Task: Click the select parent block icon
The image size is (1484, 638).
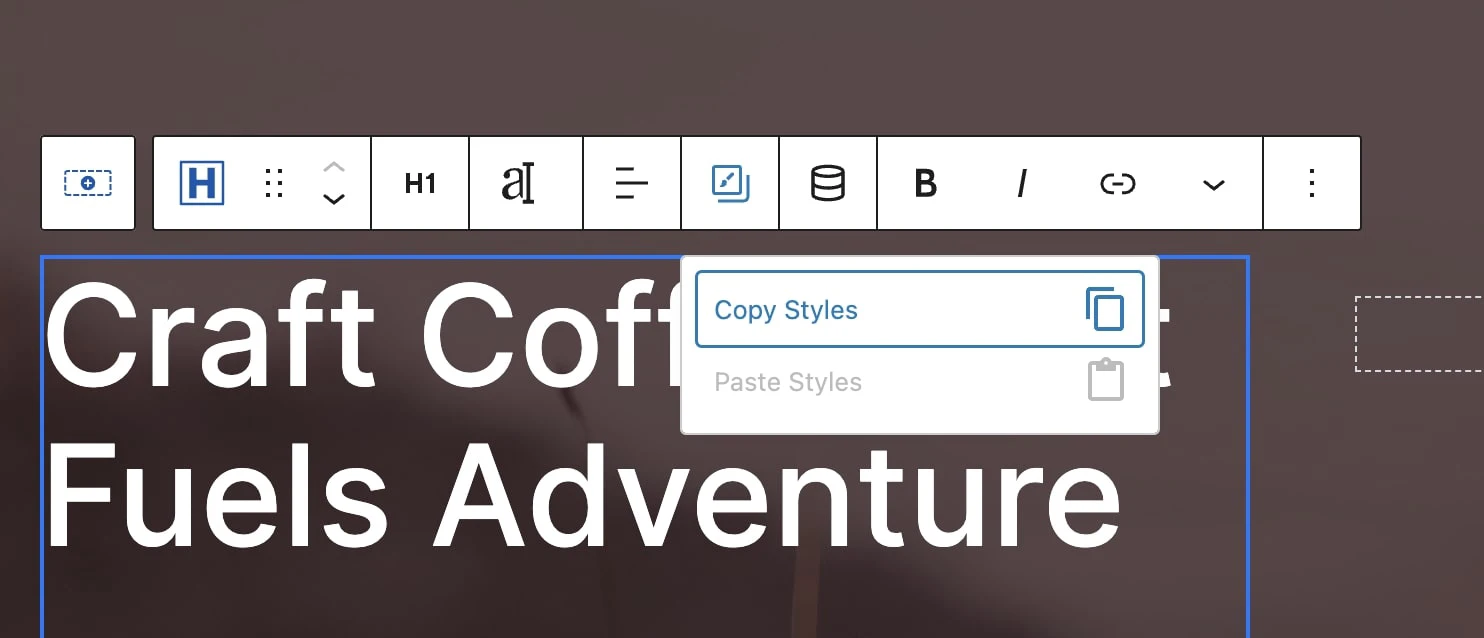Action: 88,184
